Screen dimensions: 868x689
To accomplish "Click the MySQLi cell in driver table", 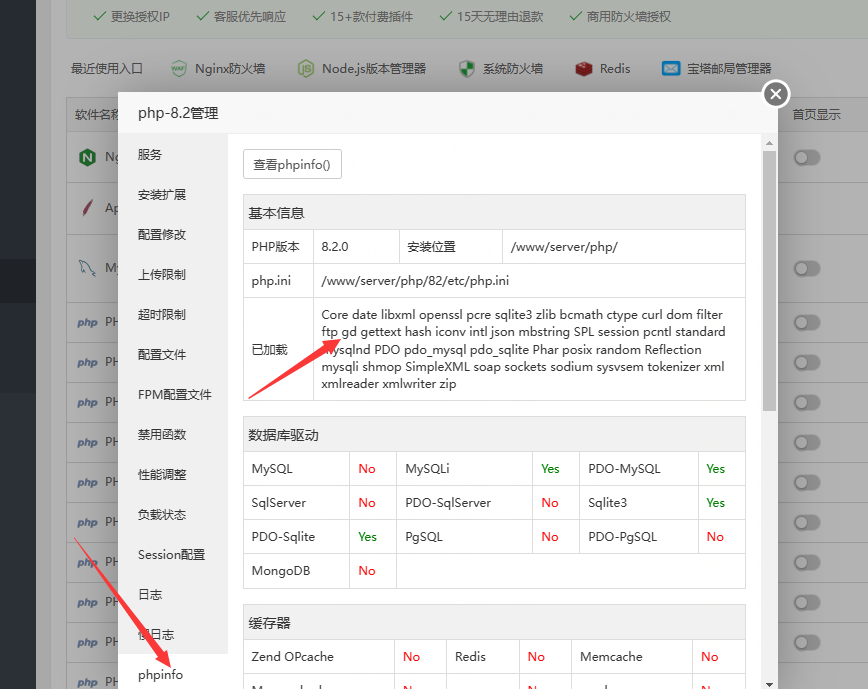I will coord(464,469).
